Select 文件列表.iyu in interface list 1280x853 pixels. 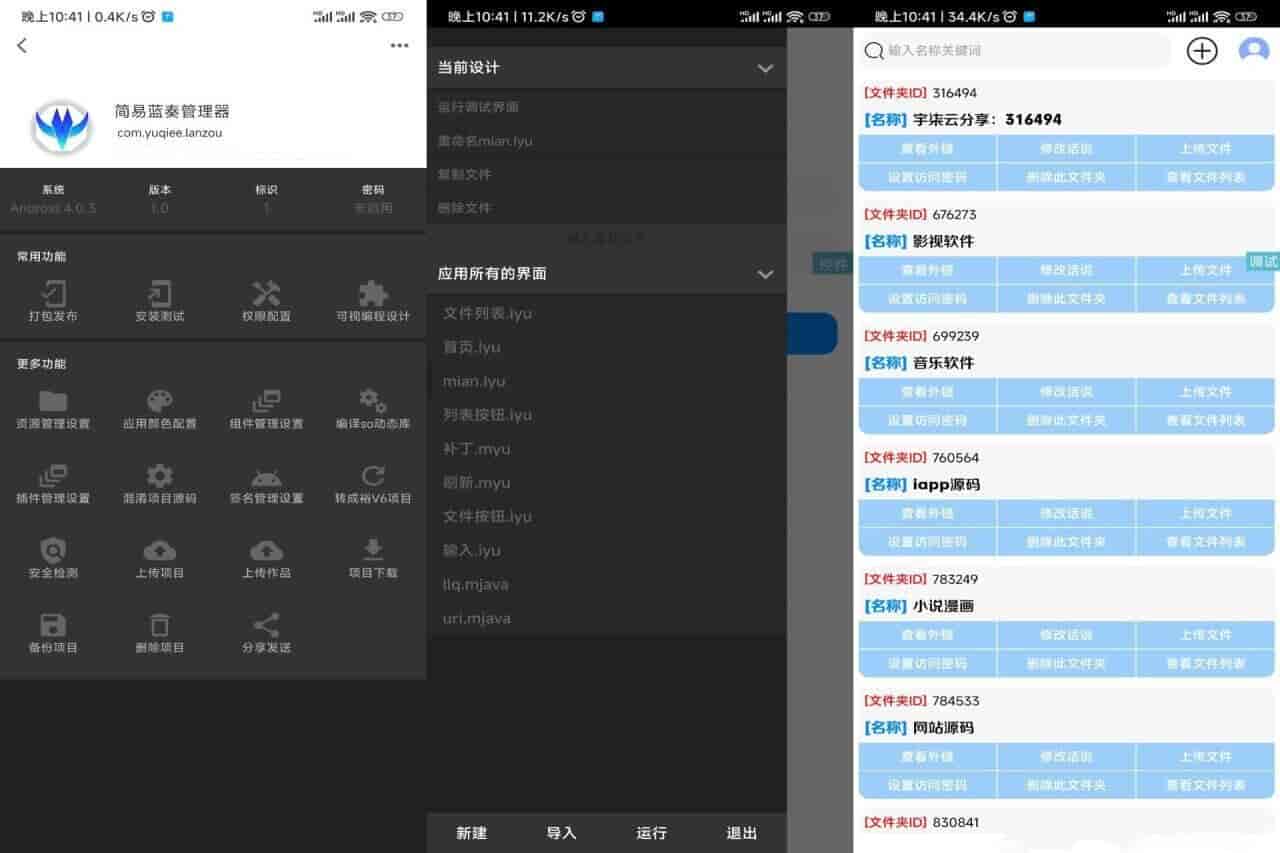coord(488,313)
